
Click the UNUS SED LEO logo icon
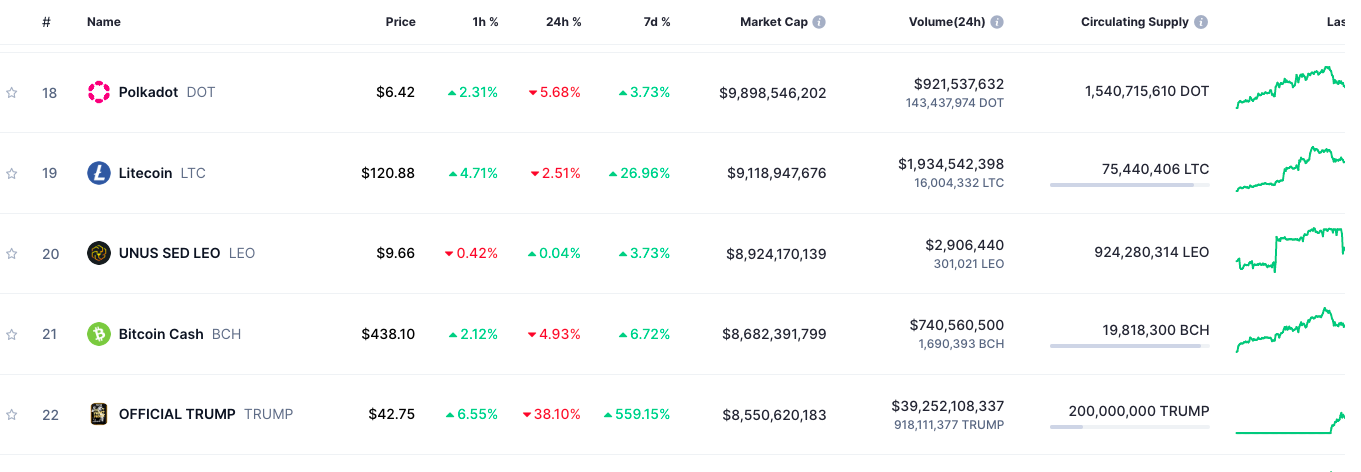point(99,253)
